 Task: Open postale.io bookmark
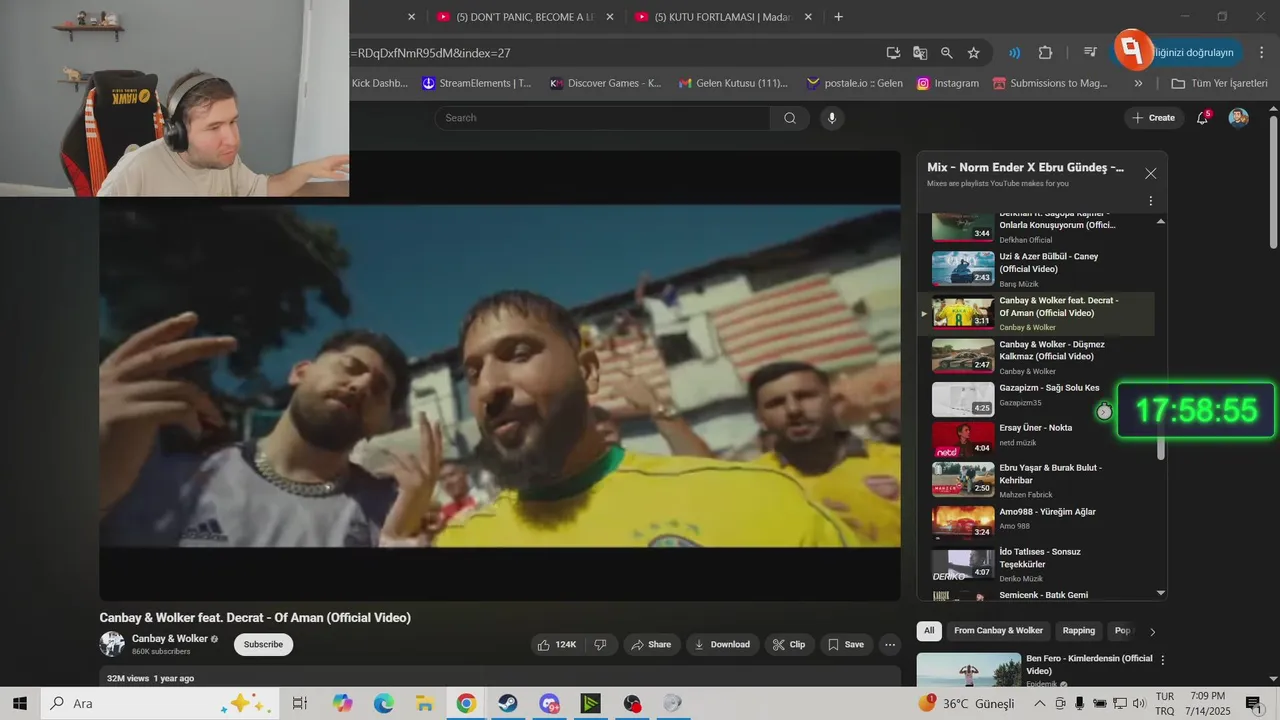[x=854, y=83]
